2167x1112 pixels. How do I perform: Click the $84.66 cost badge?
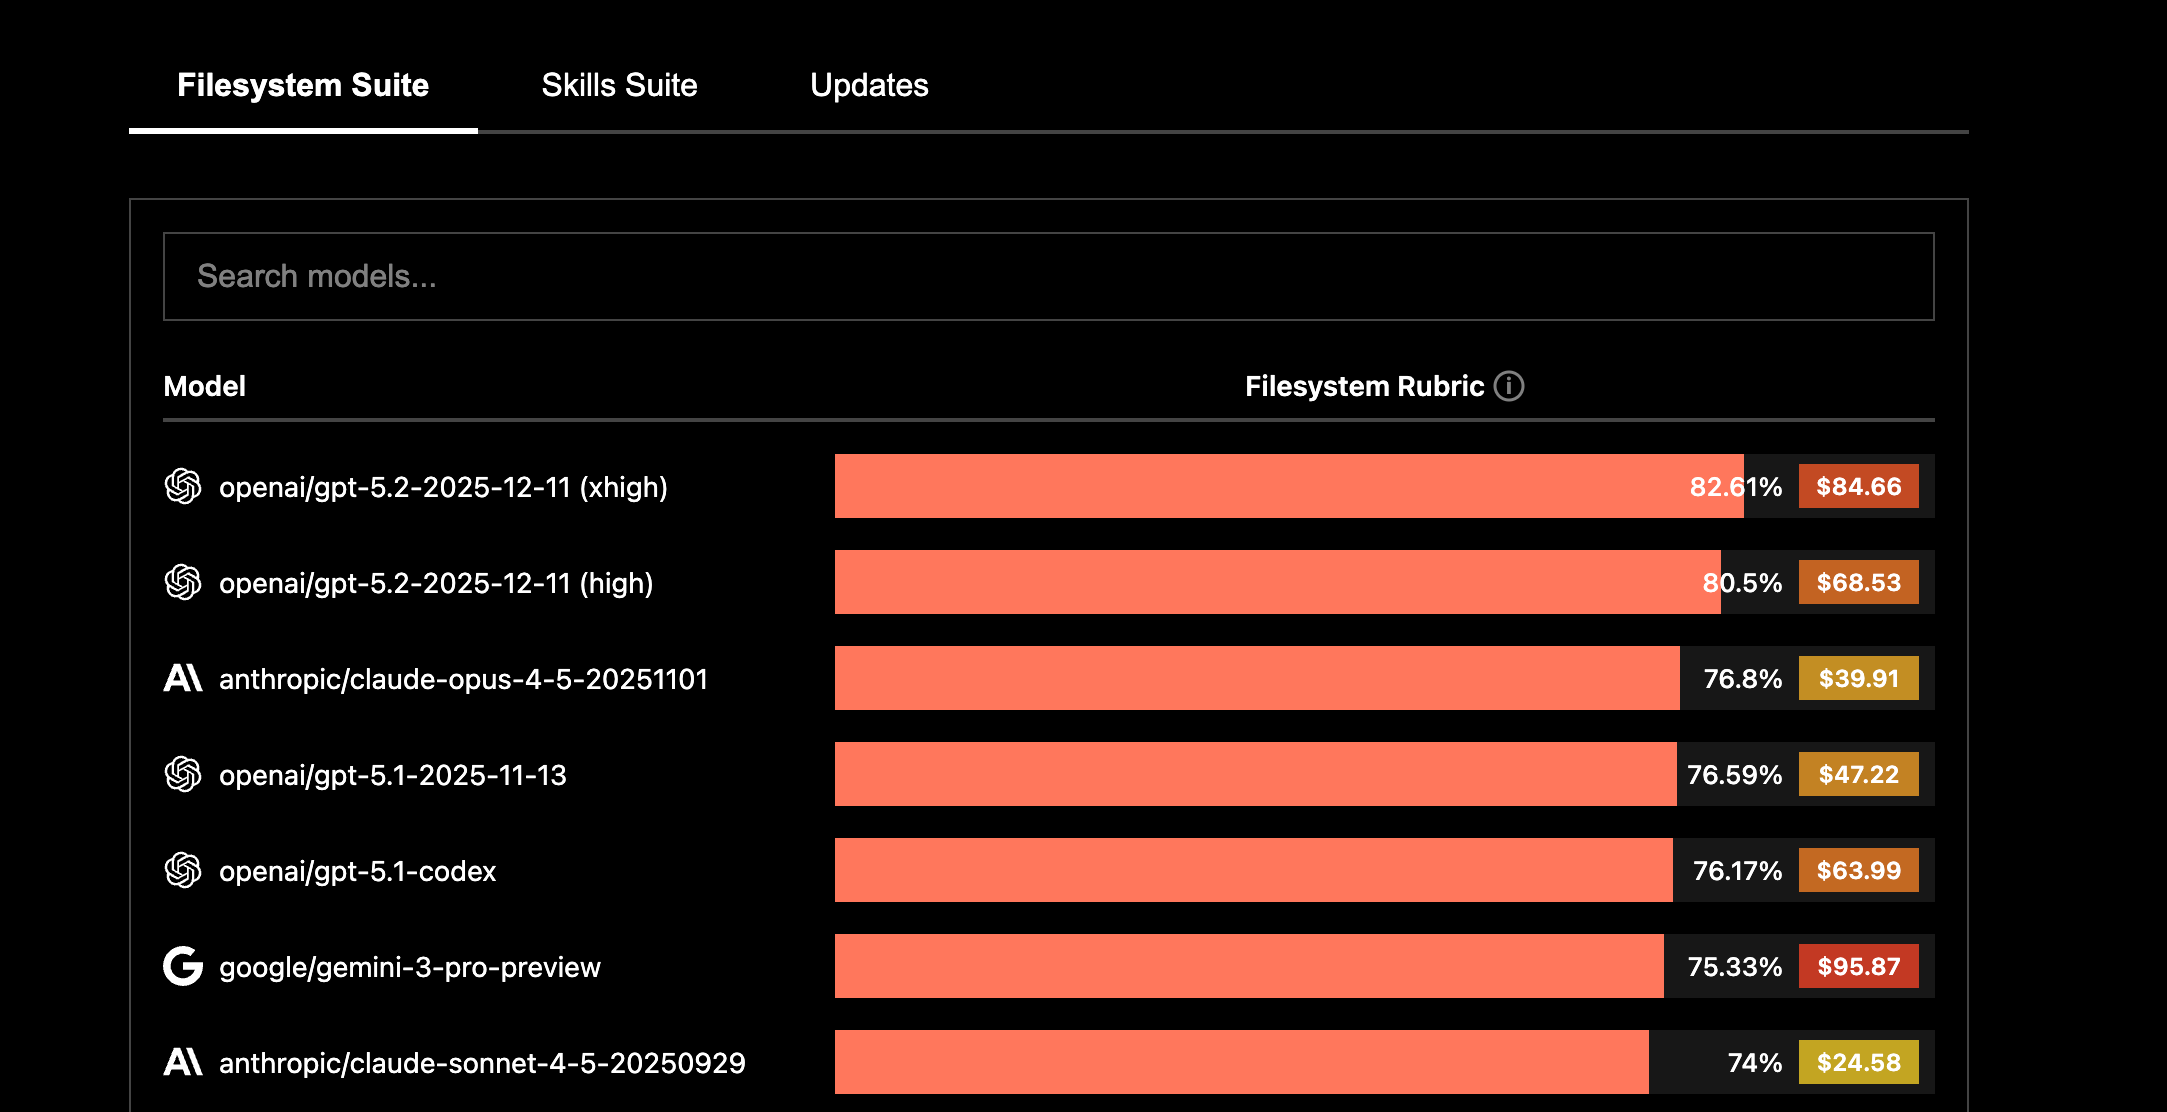(x=1858, y=487)
